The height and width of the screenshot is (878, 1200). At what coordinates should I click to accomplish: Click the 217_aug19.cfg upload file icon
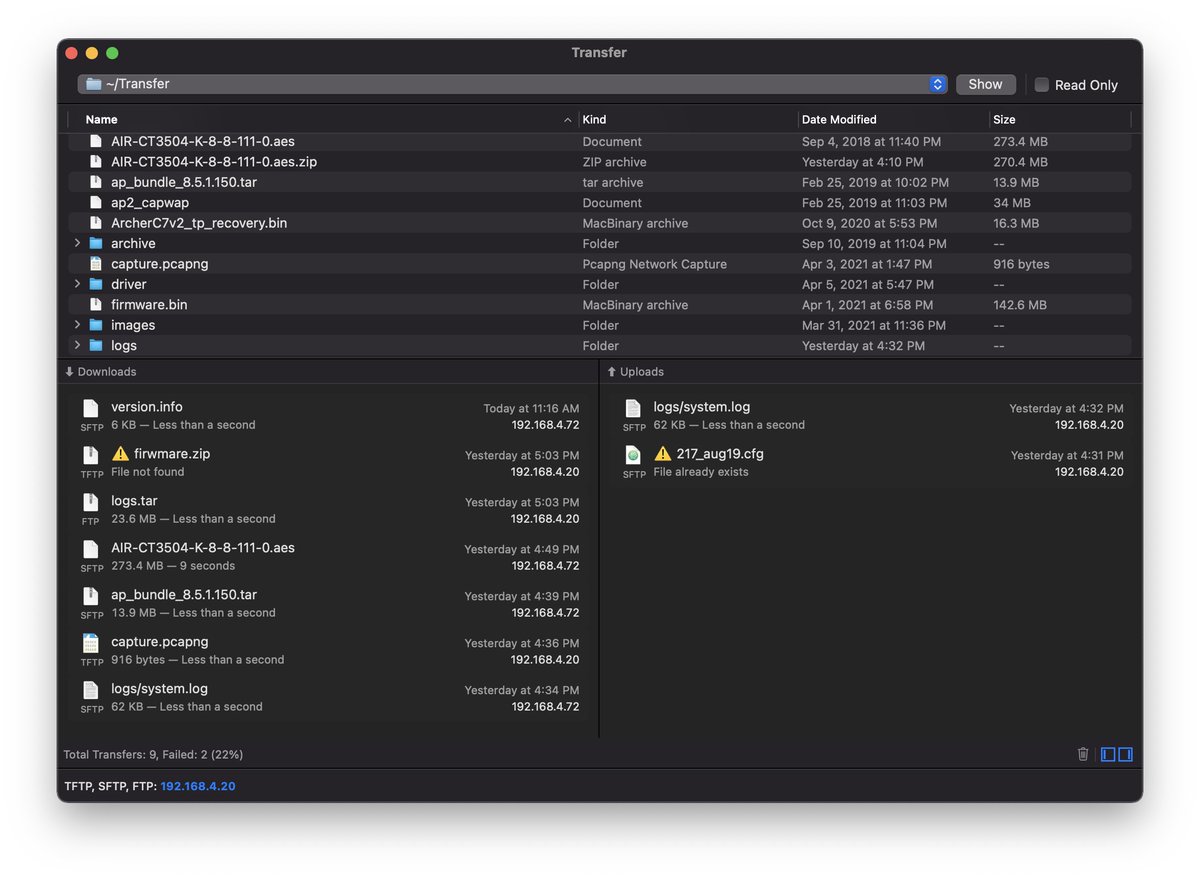point(633,455)
